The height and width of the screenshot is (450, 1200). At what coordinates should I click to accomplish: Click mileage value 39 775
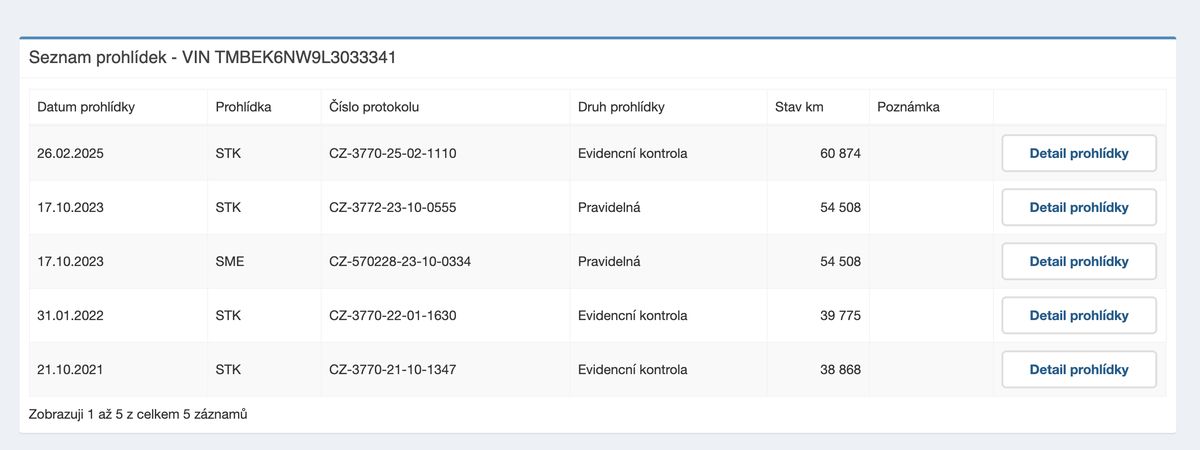[x=840, y=315]
